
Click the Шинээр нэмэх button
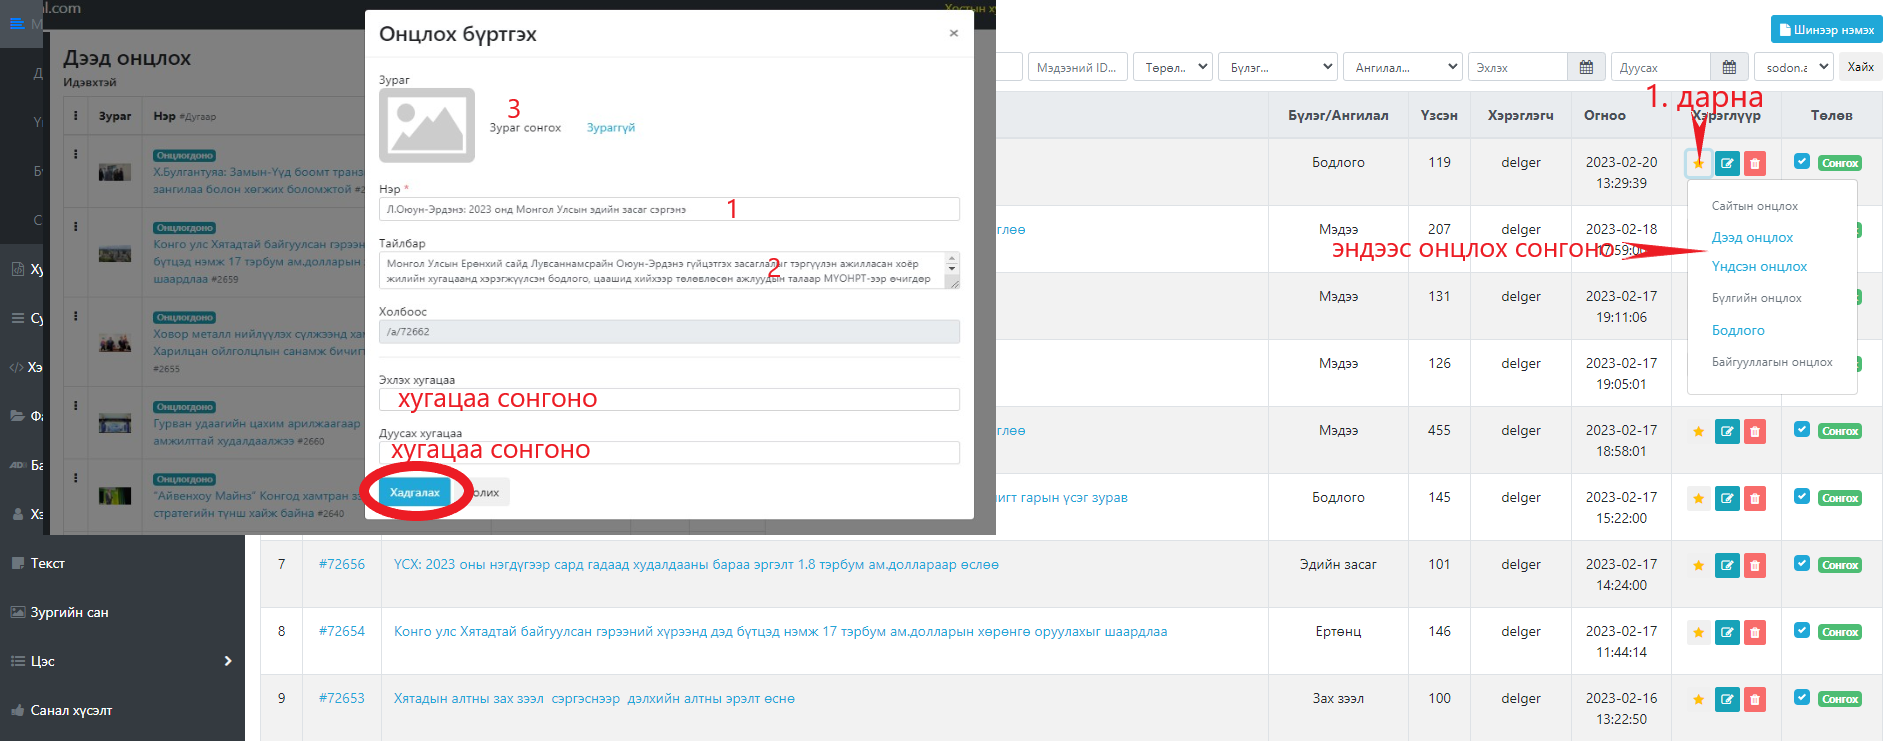pyautogui.click(x=1826, y=30)
